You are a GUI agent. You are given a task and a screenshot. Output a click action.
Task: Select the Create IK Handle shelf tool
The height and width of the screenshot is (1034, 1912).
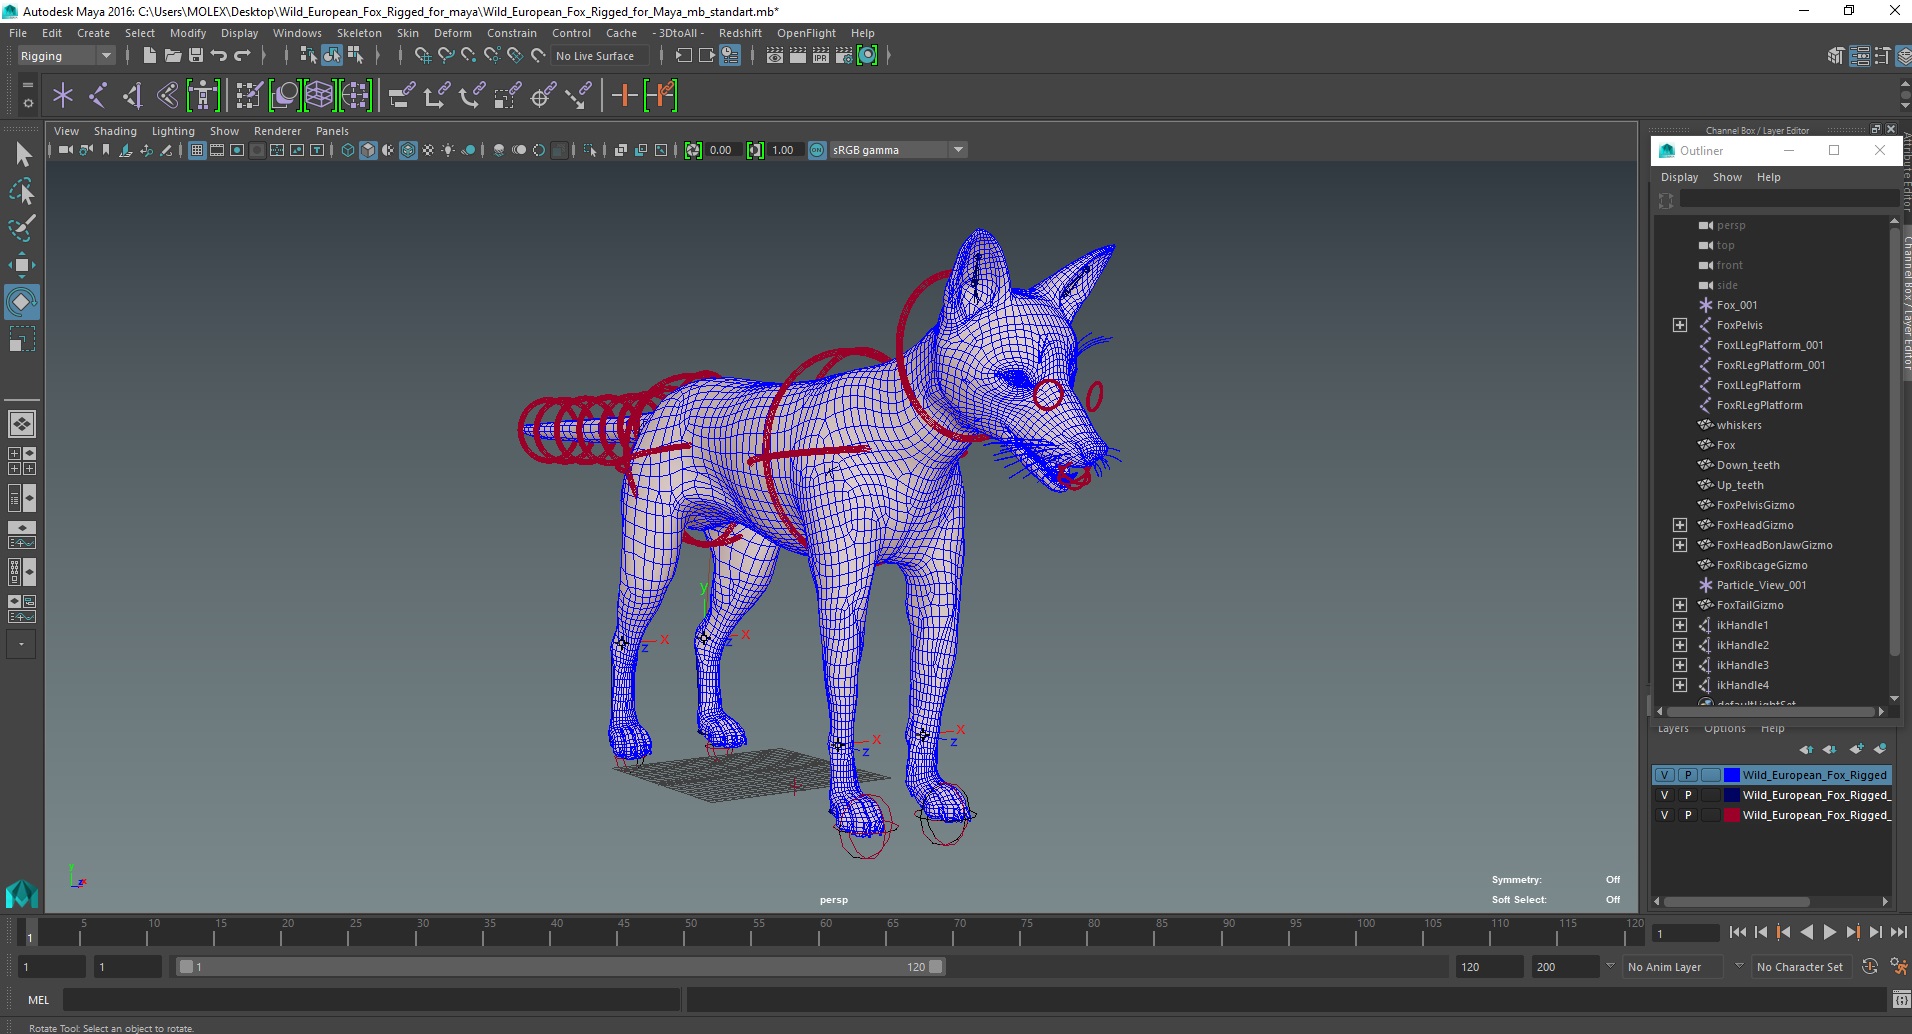132,96
